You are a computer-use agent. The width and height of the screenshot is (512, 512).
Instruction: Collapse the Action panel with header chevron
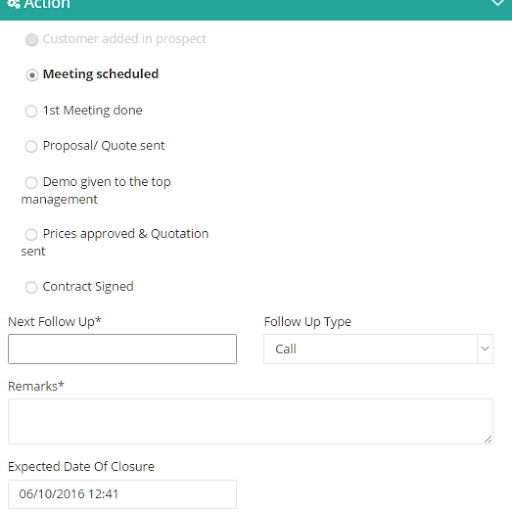[x=498, y=3]
